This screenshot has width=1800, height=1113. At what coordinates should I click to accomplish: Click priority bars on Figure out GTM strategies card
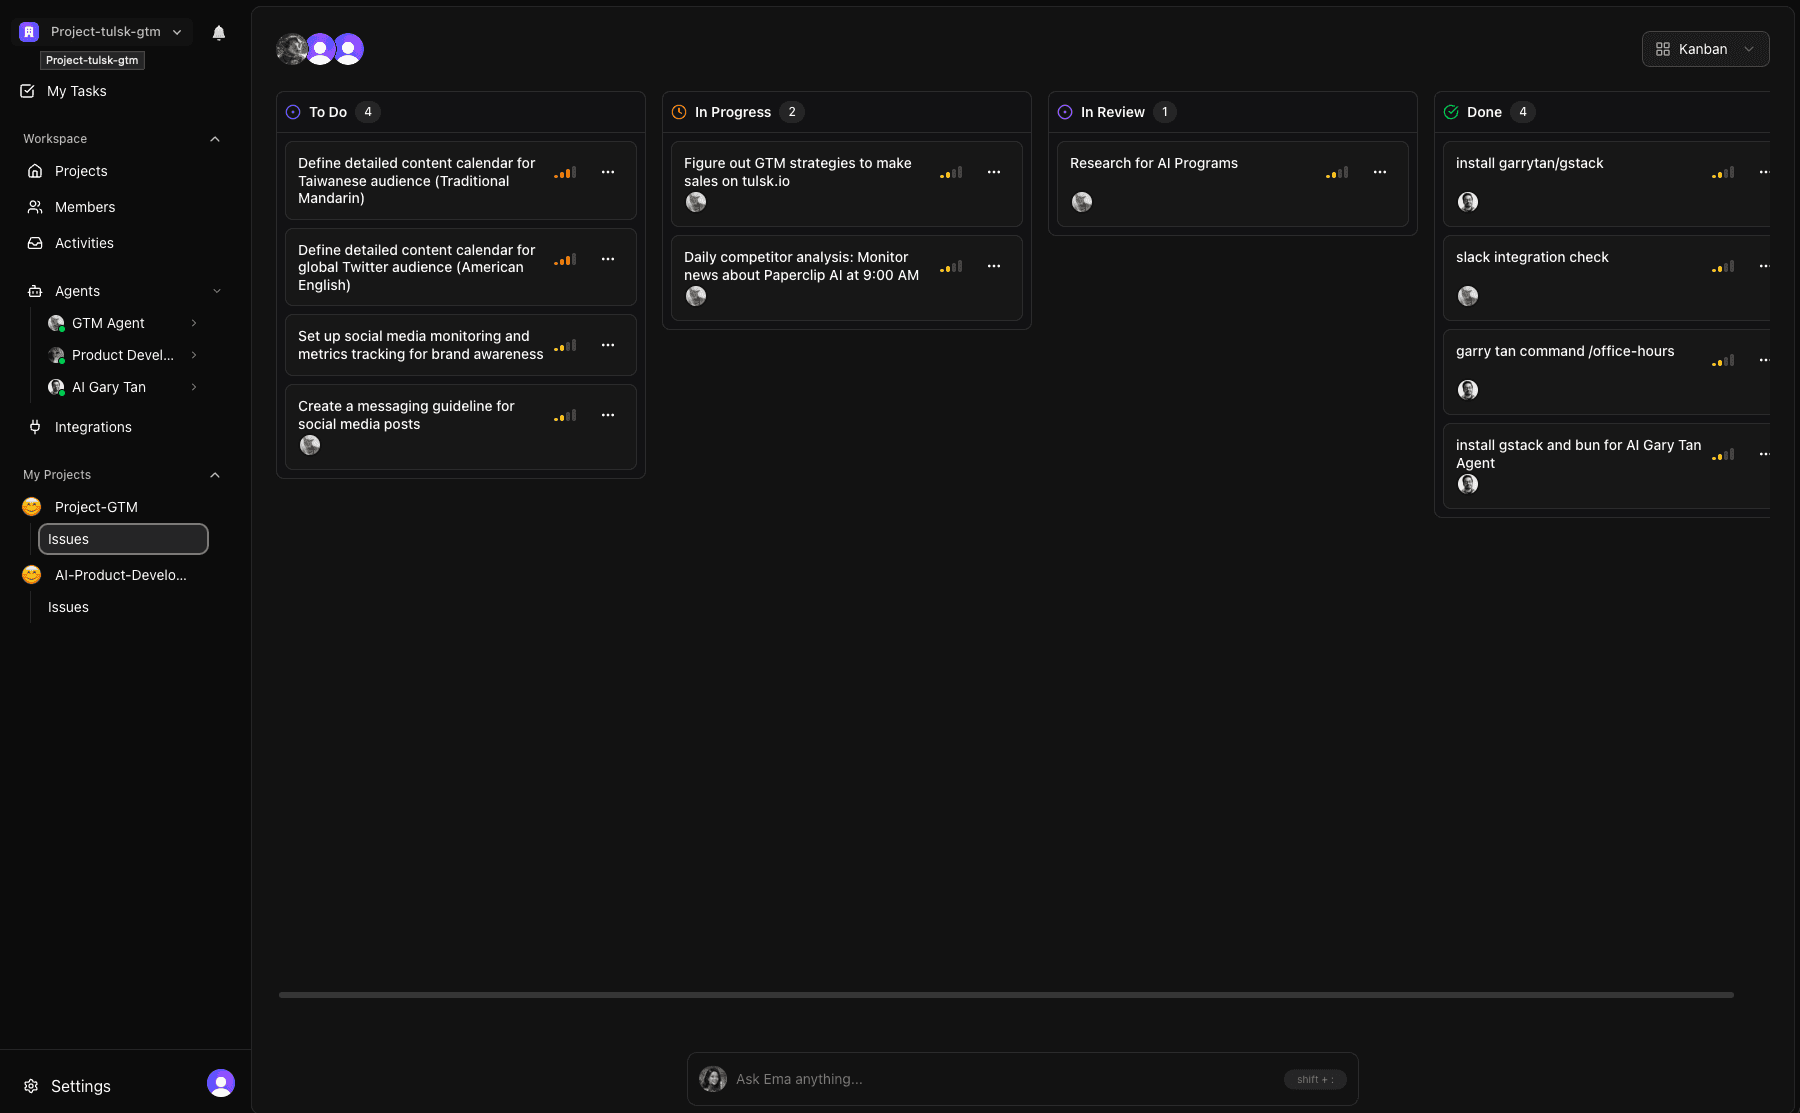(x=951, y=173)
